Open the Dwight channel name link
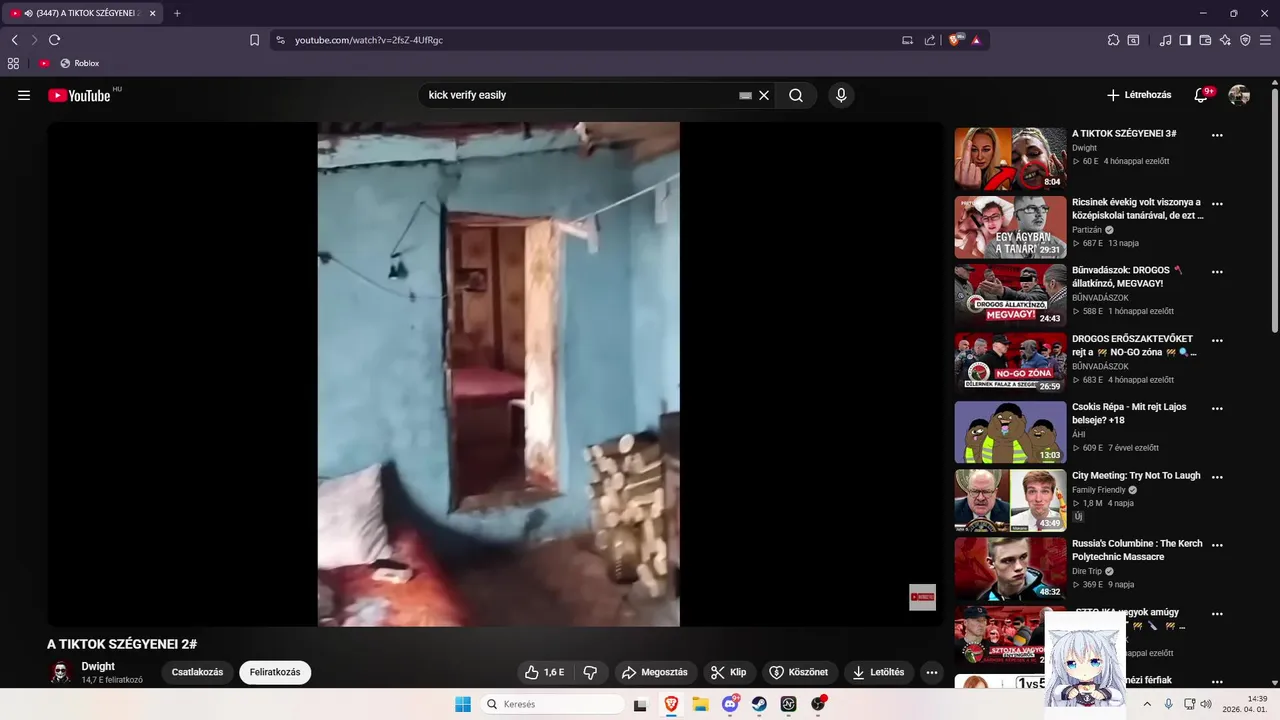 (98, 666)
